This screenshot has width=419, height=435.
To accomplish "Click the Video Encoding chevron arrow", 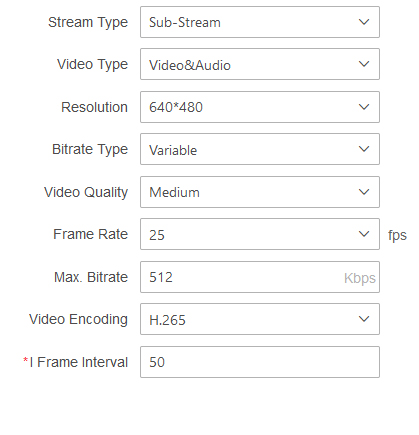I will pyautogui.click(x=364, y=319).
